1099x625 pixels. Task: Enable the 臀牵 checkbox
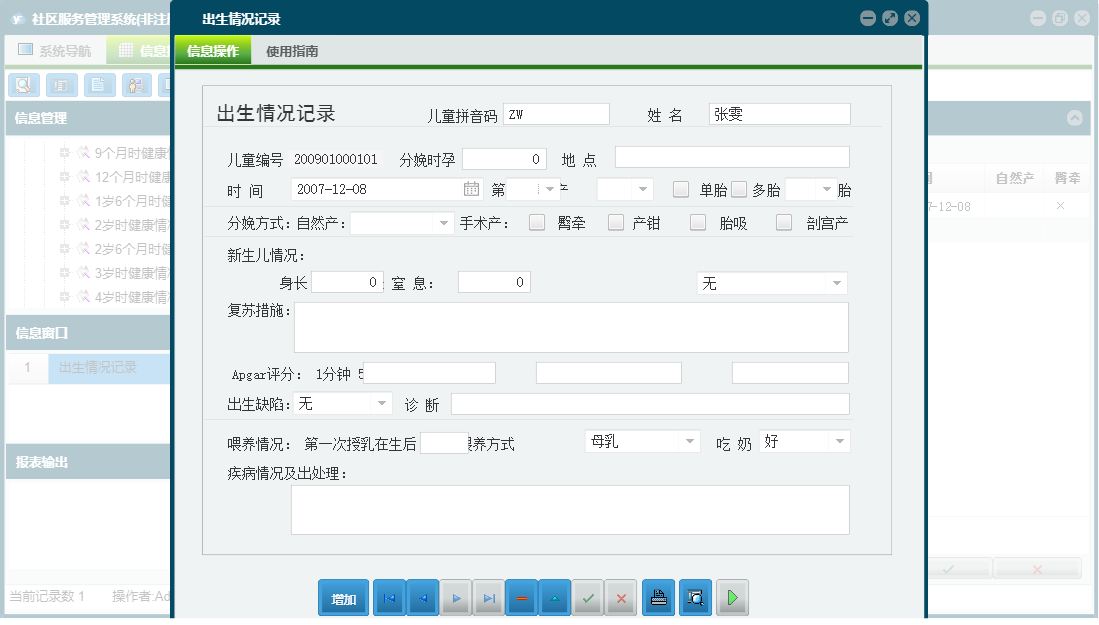point(537,223)
